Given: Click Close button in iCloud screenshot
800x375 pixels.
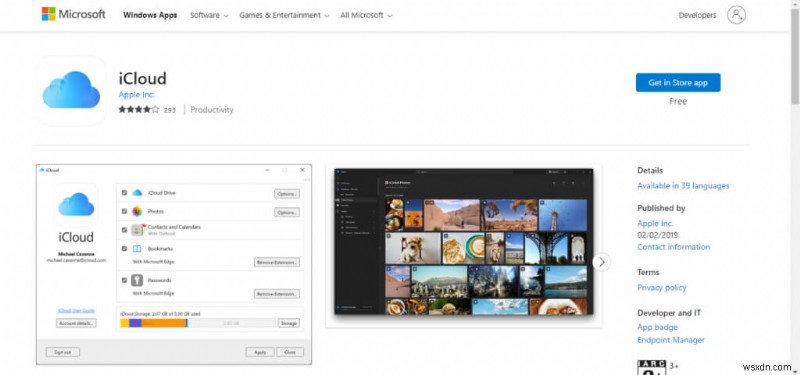Looking at the screenshot, I should [x=290, y=352].
